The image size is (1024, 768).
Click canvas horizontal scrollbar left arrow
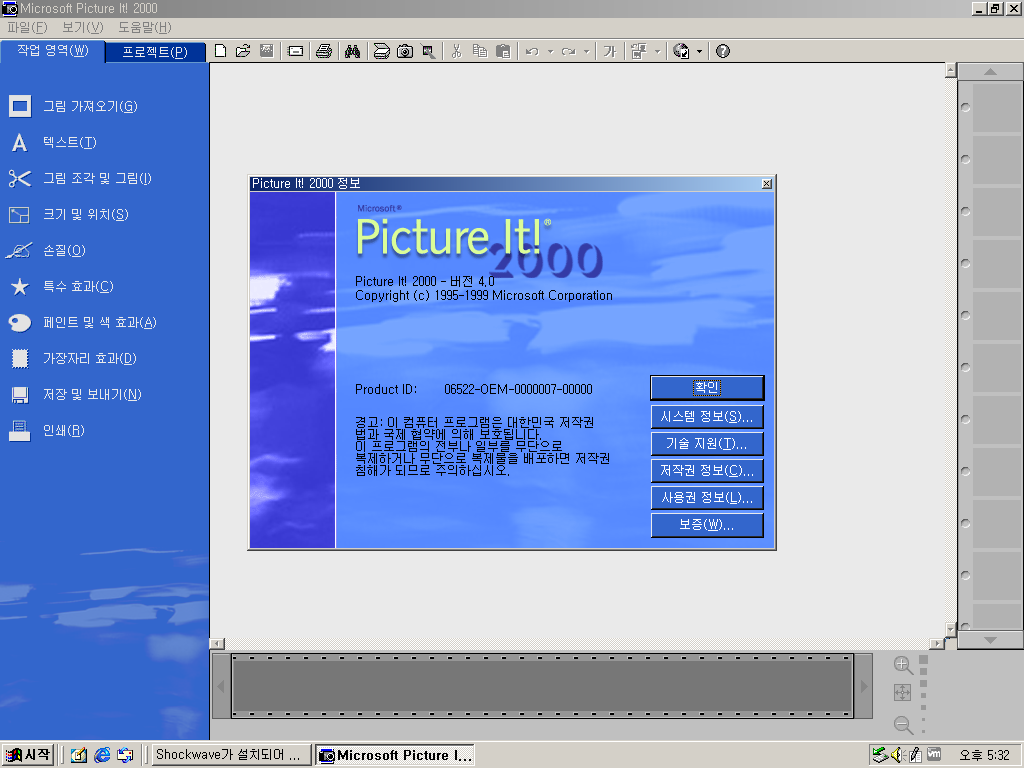click(x=217, y=643)
